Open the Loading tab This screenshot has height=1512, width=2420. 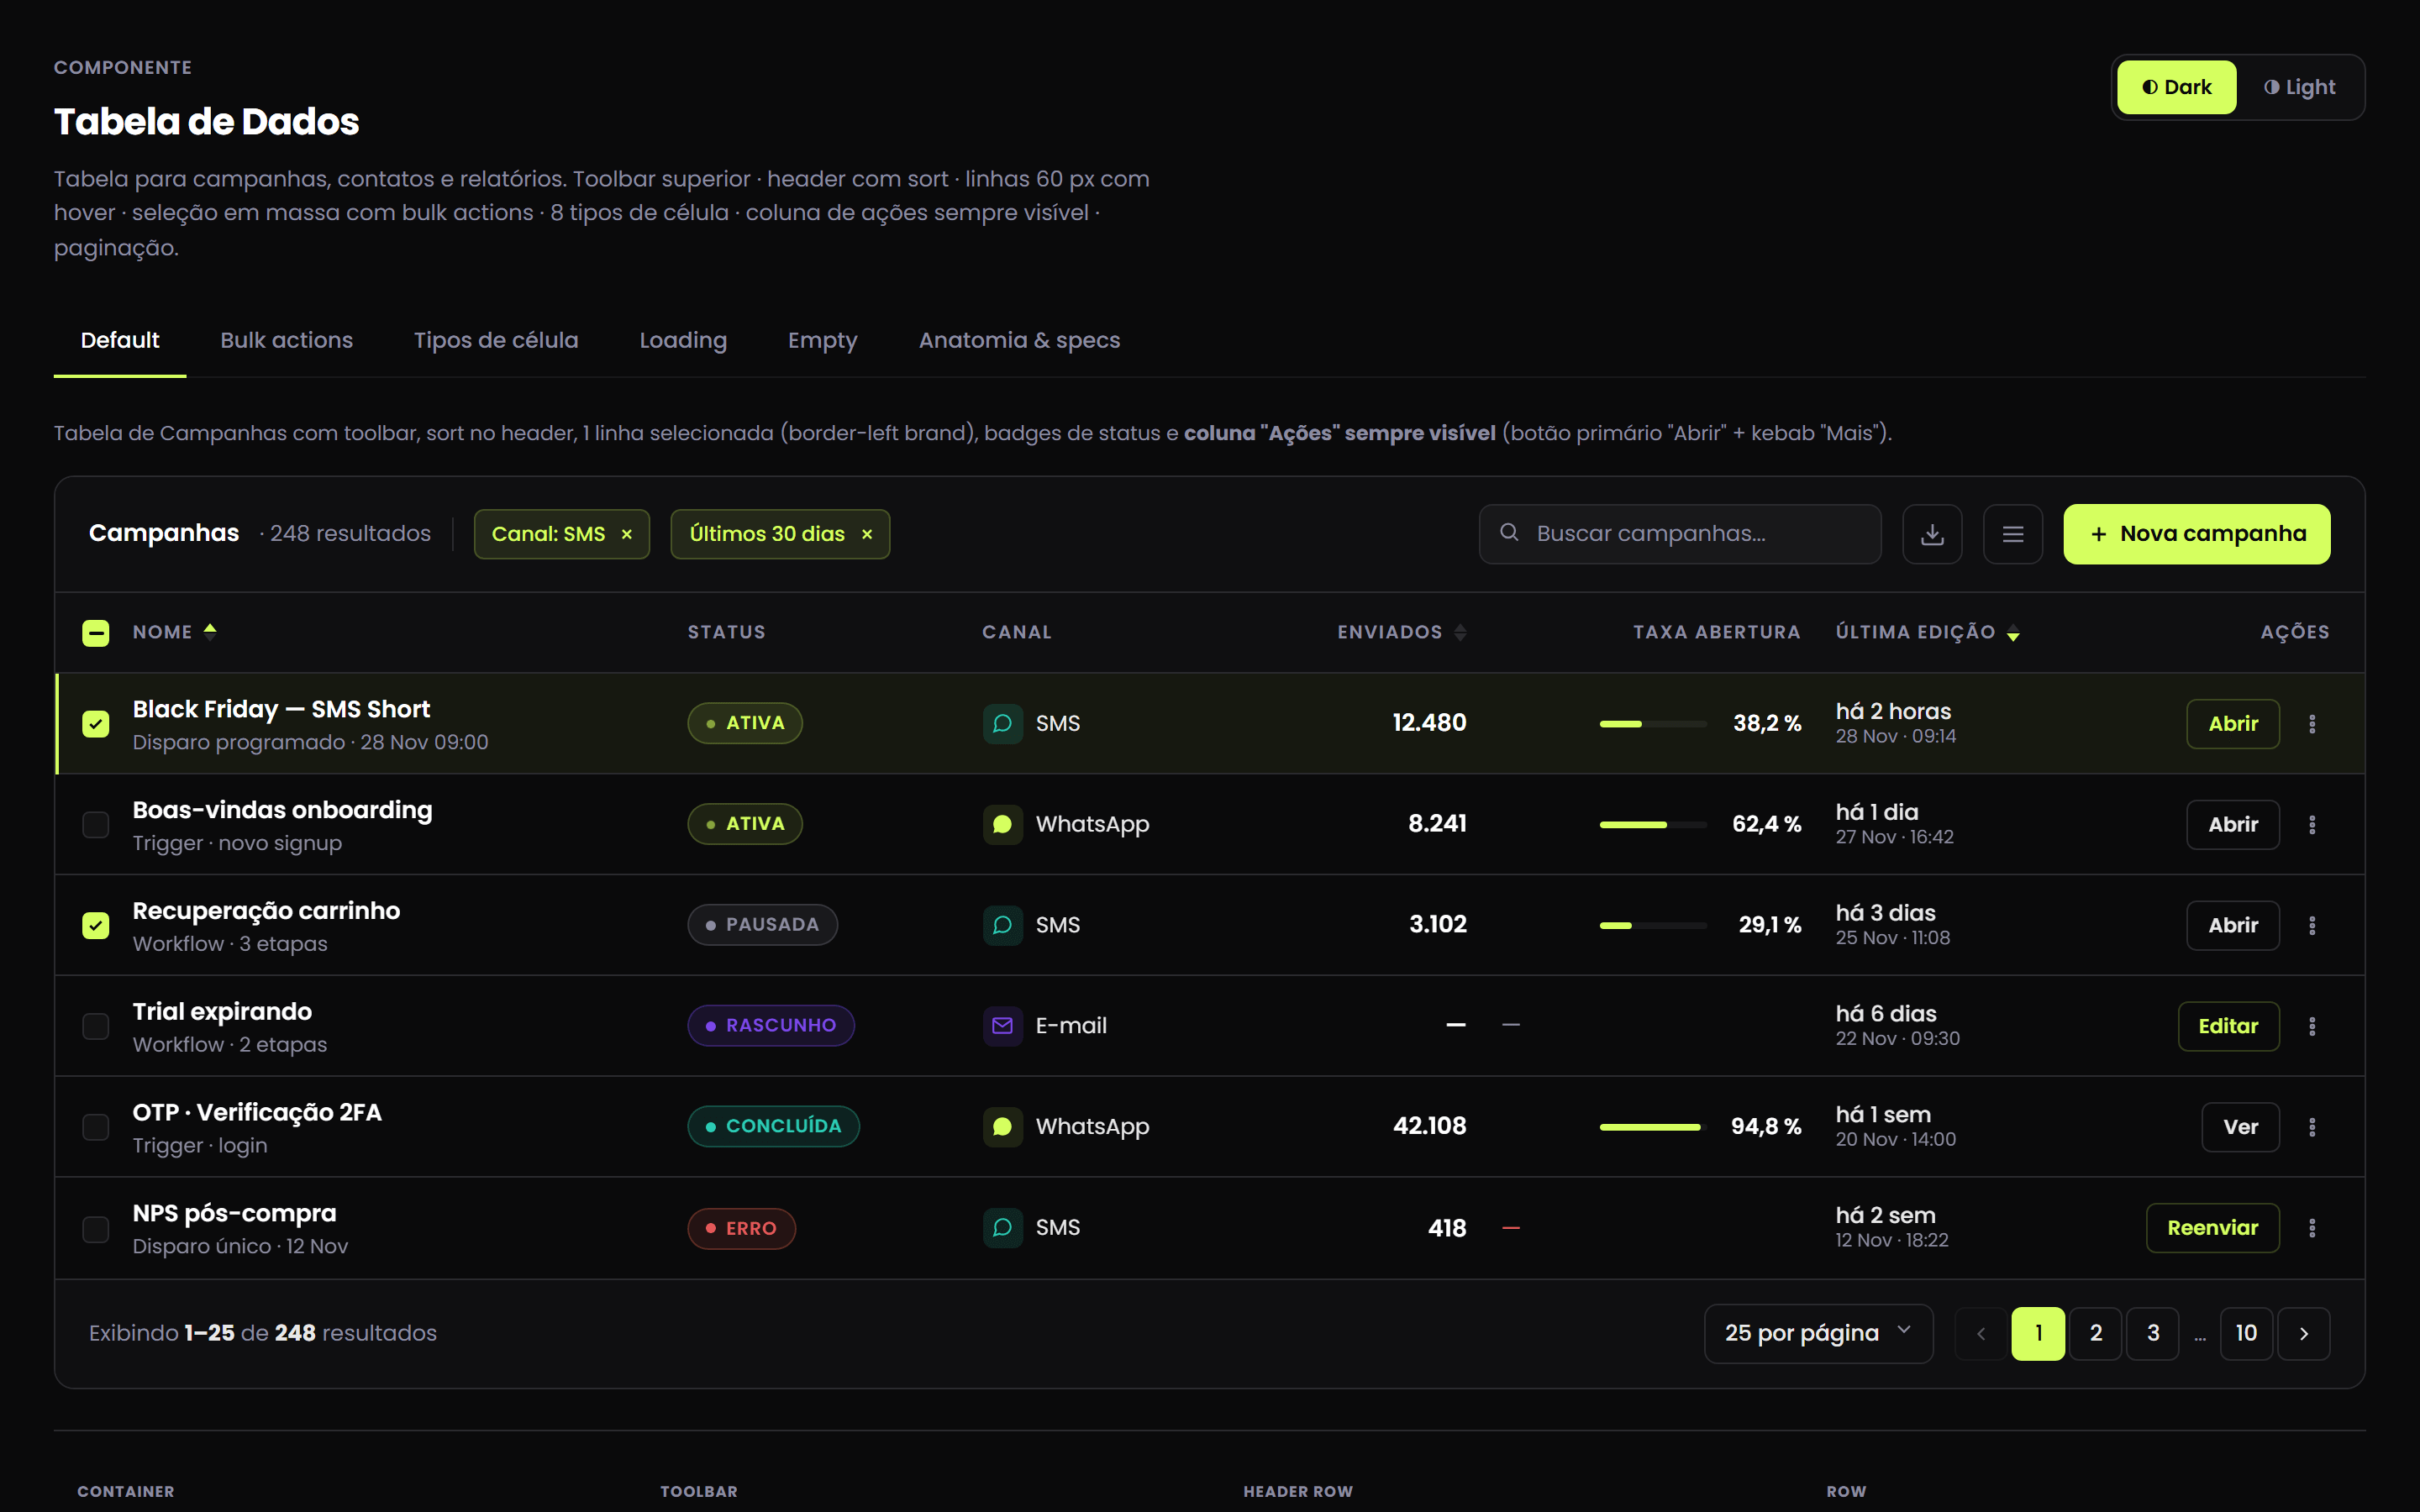(683, 340)
